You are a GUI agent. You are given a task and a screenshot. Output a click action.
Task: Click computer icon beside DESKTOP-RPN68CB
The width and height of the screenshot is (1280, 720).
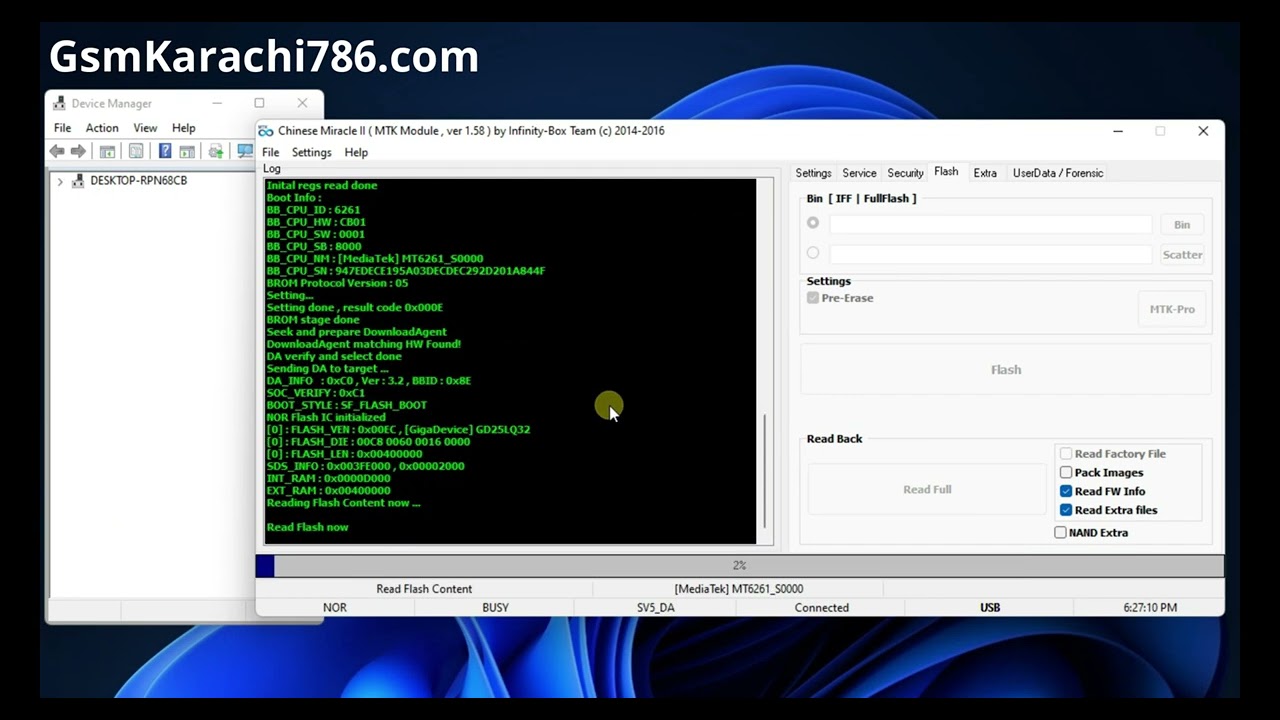[78, 181]
